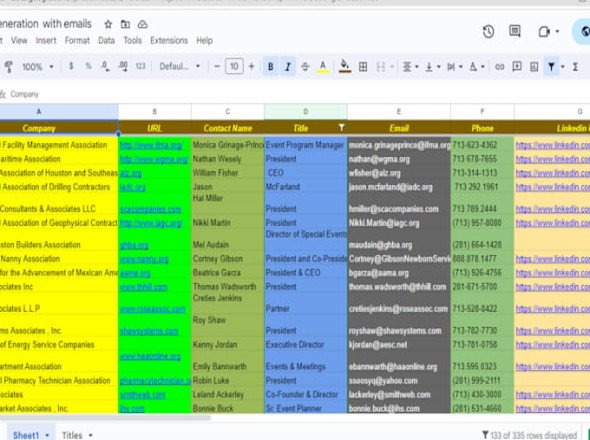
Task: Open the Extensions menu
Action: point(169,40)
